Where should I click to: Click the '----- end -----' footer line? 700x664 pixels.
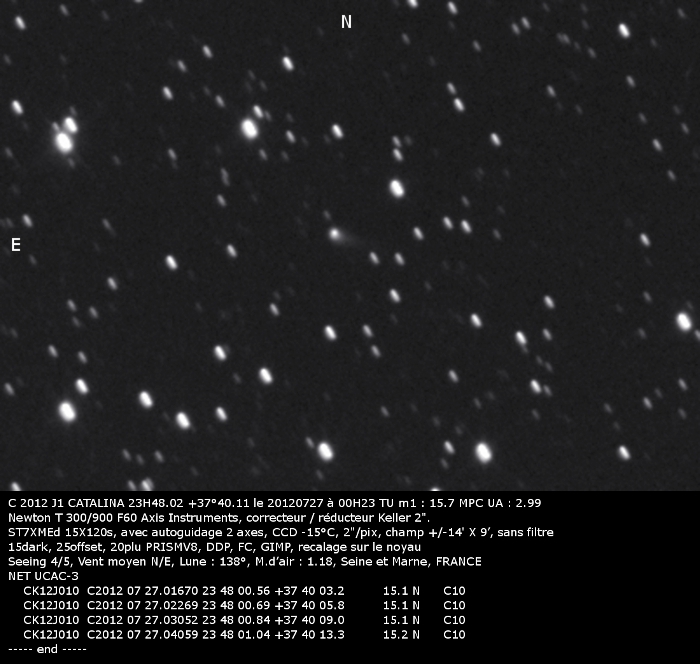click(x=47, y=649)
